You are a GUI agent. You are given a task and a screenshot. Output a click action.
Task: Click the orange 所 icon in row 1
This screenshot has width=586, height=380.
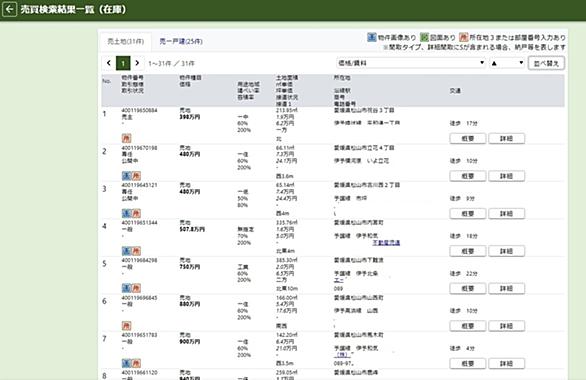click(x=126, y=138)
